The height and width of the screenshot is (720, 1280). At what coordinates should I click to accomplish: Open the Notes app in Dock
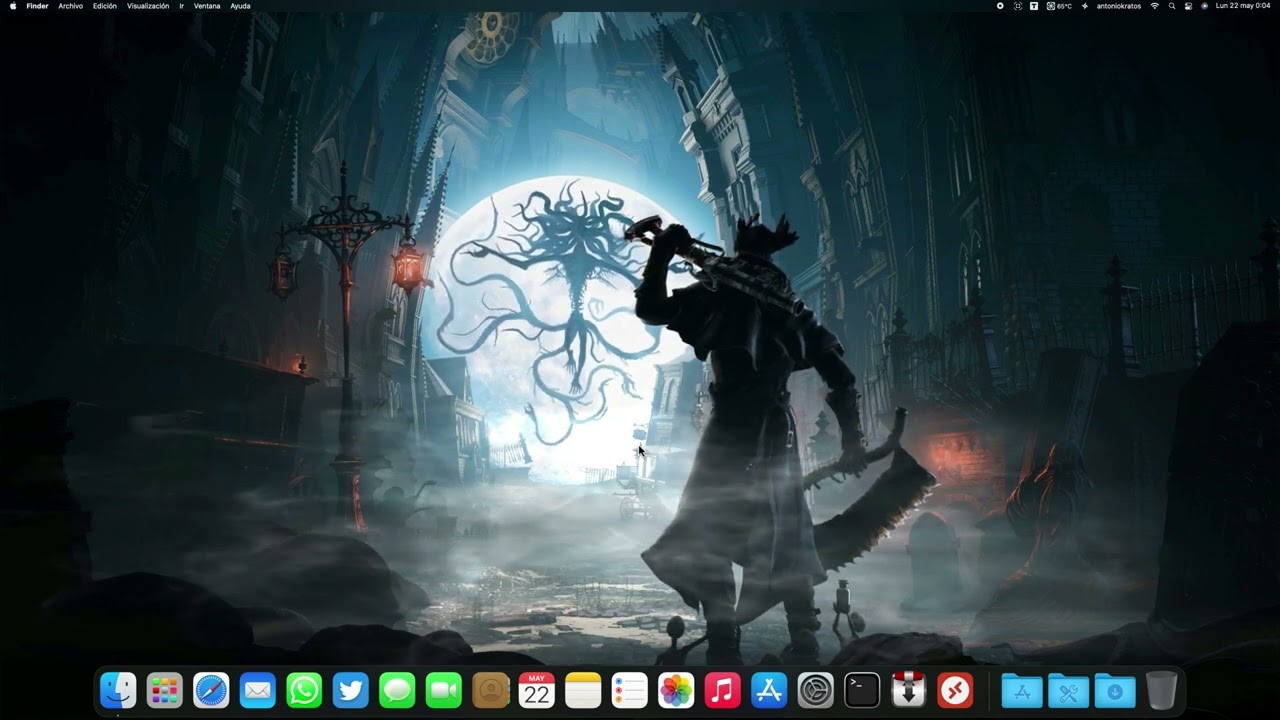(x=583, y=690)
